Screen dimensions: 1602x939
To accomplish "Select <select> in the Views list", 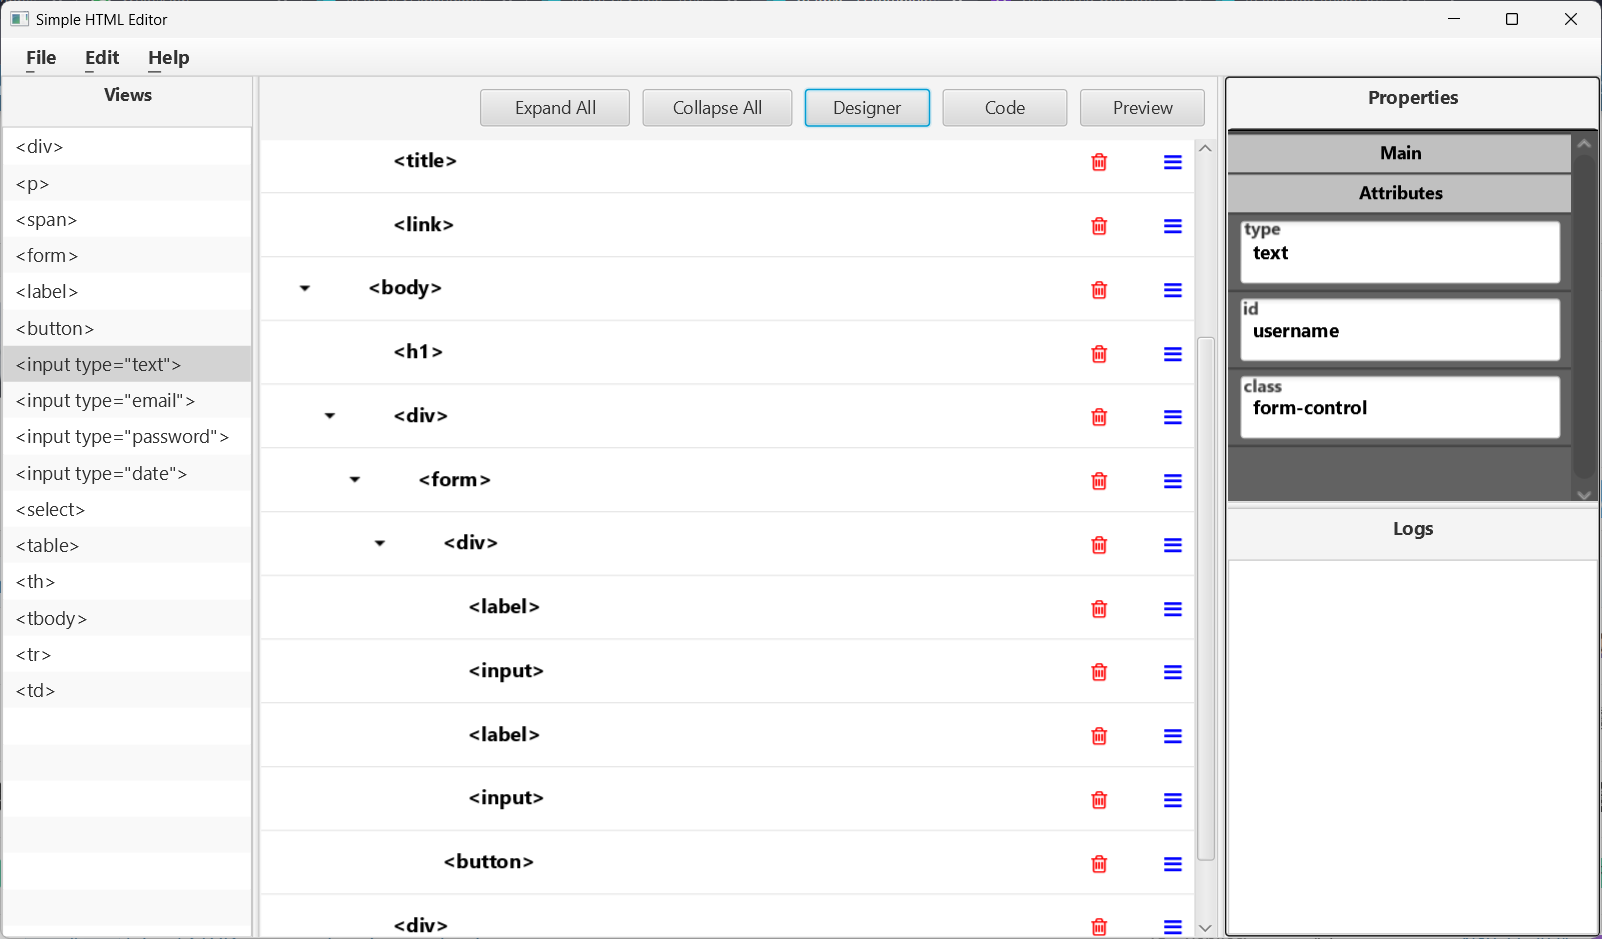I will coord(127,510).
